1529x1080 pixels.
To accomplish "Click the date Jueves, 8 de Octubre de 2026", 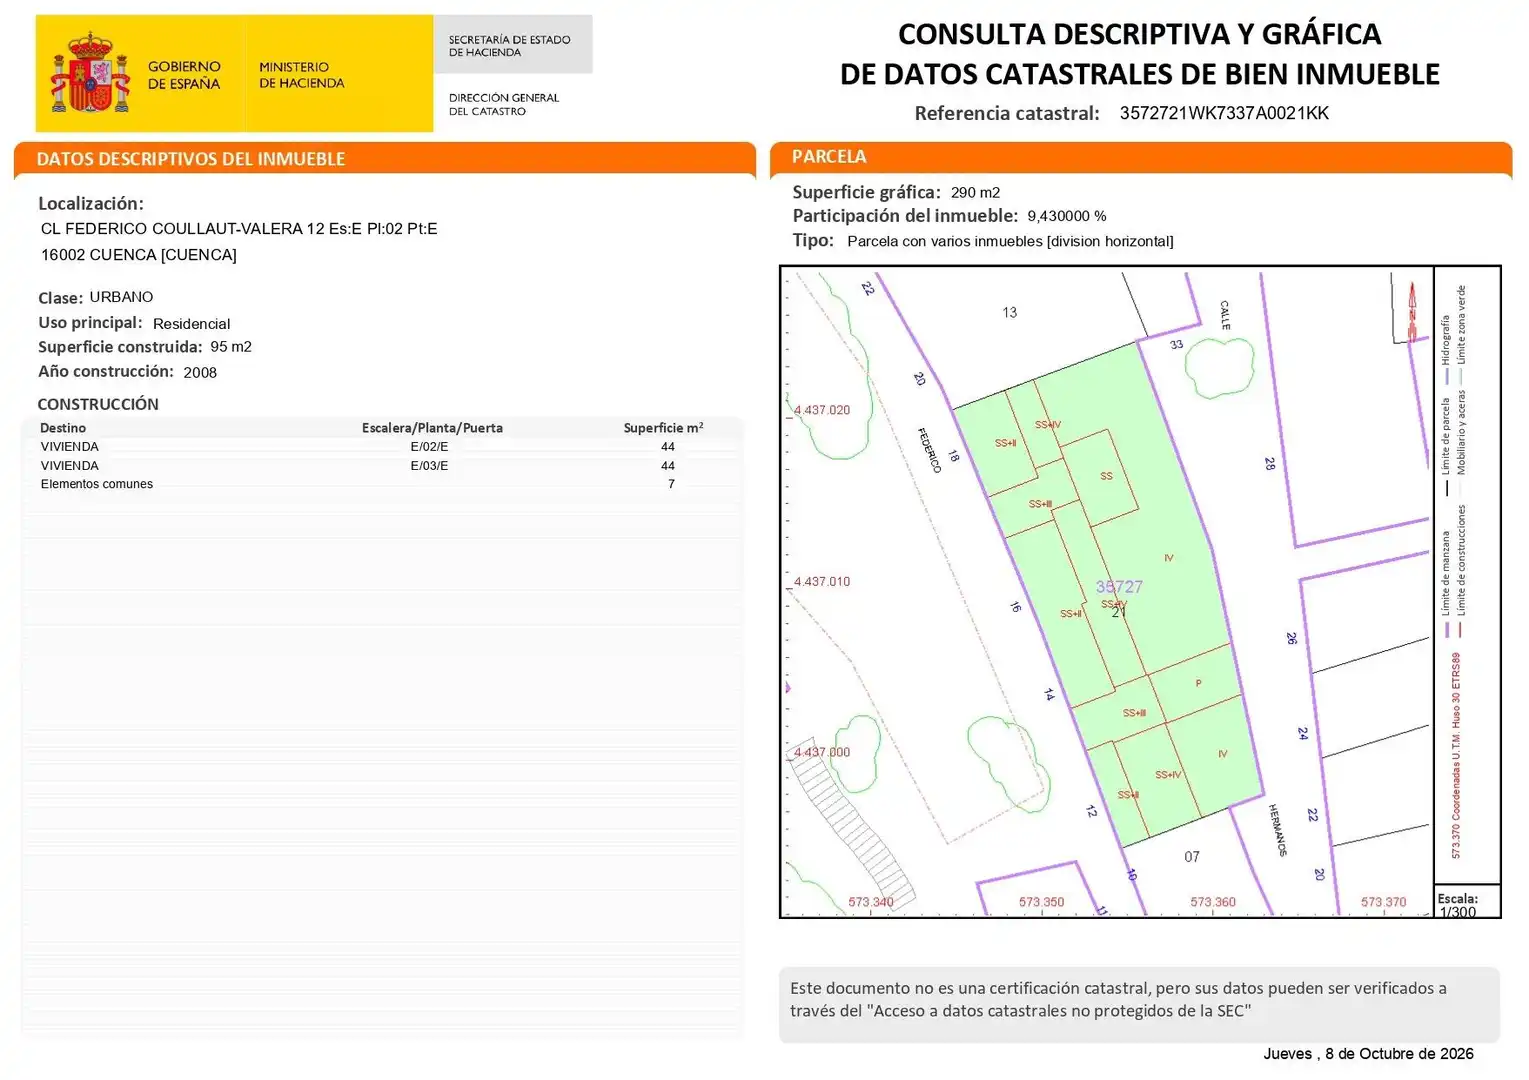I will point(1368,1054).
